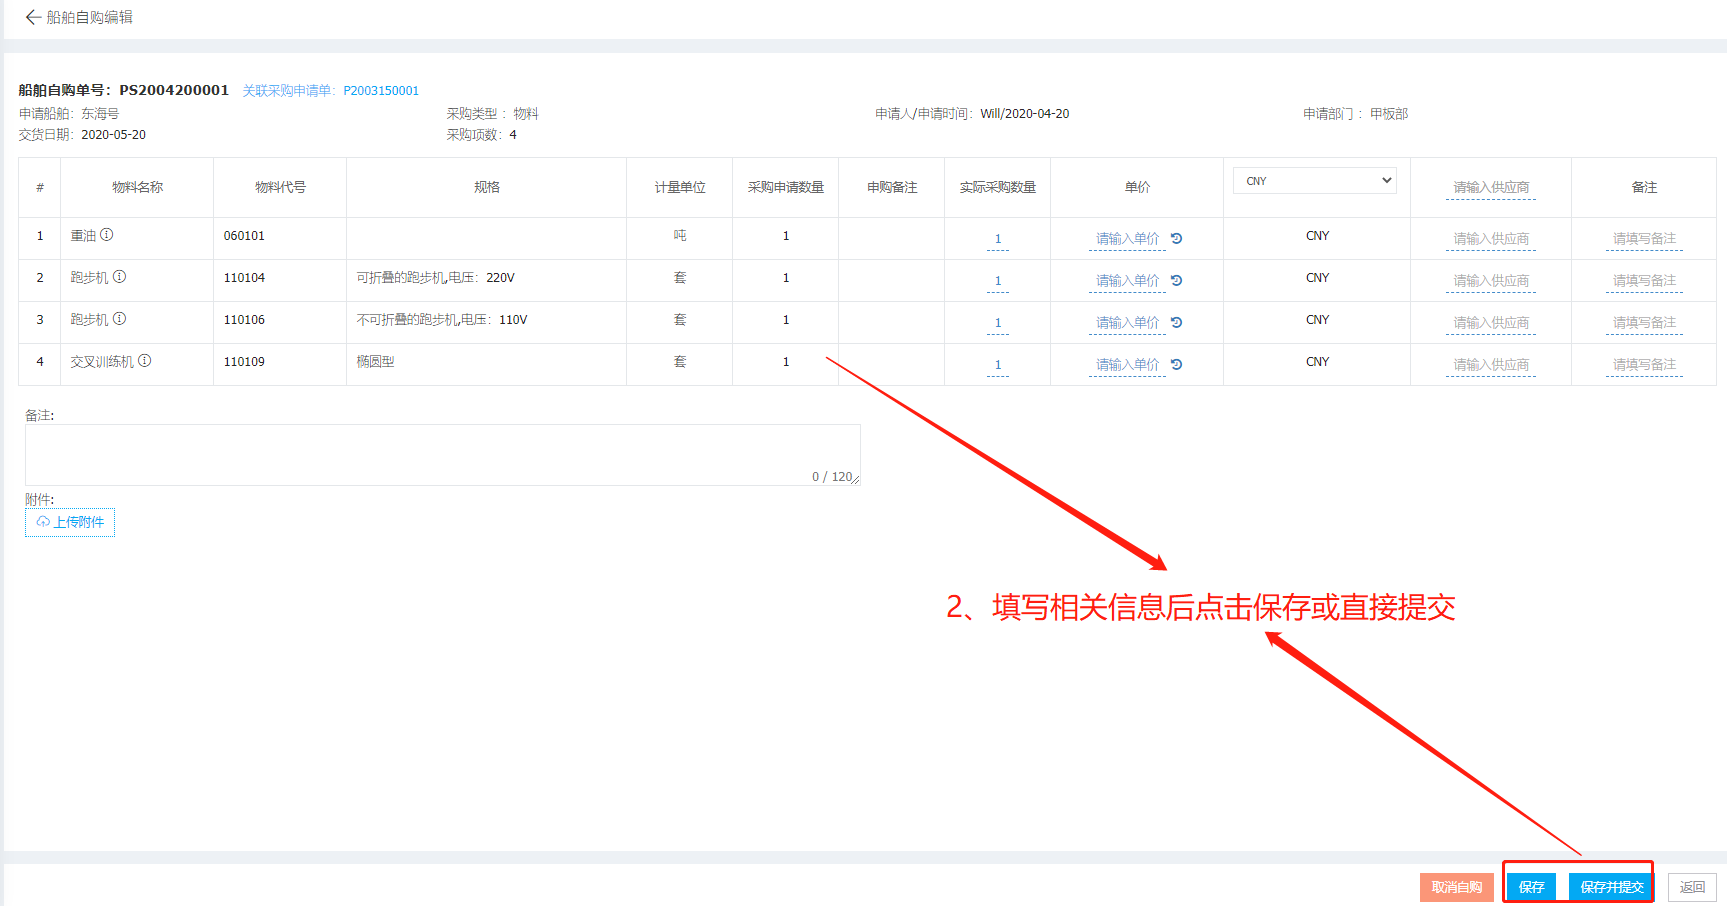
Task: Click the 返回 button
Action: (x=1692, y=887)
